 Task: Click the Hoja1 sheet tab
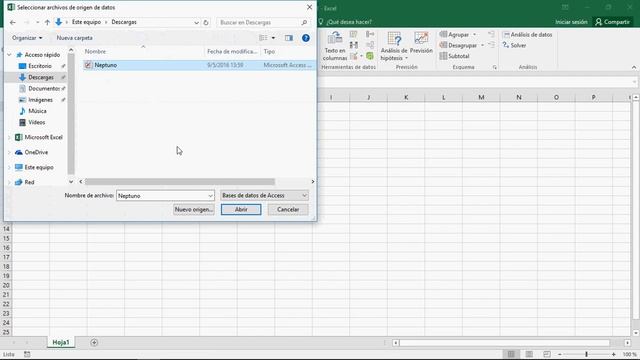61,342
